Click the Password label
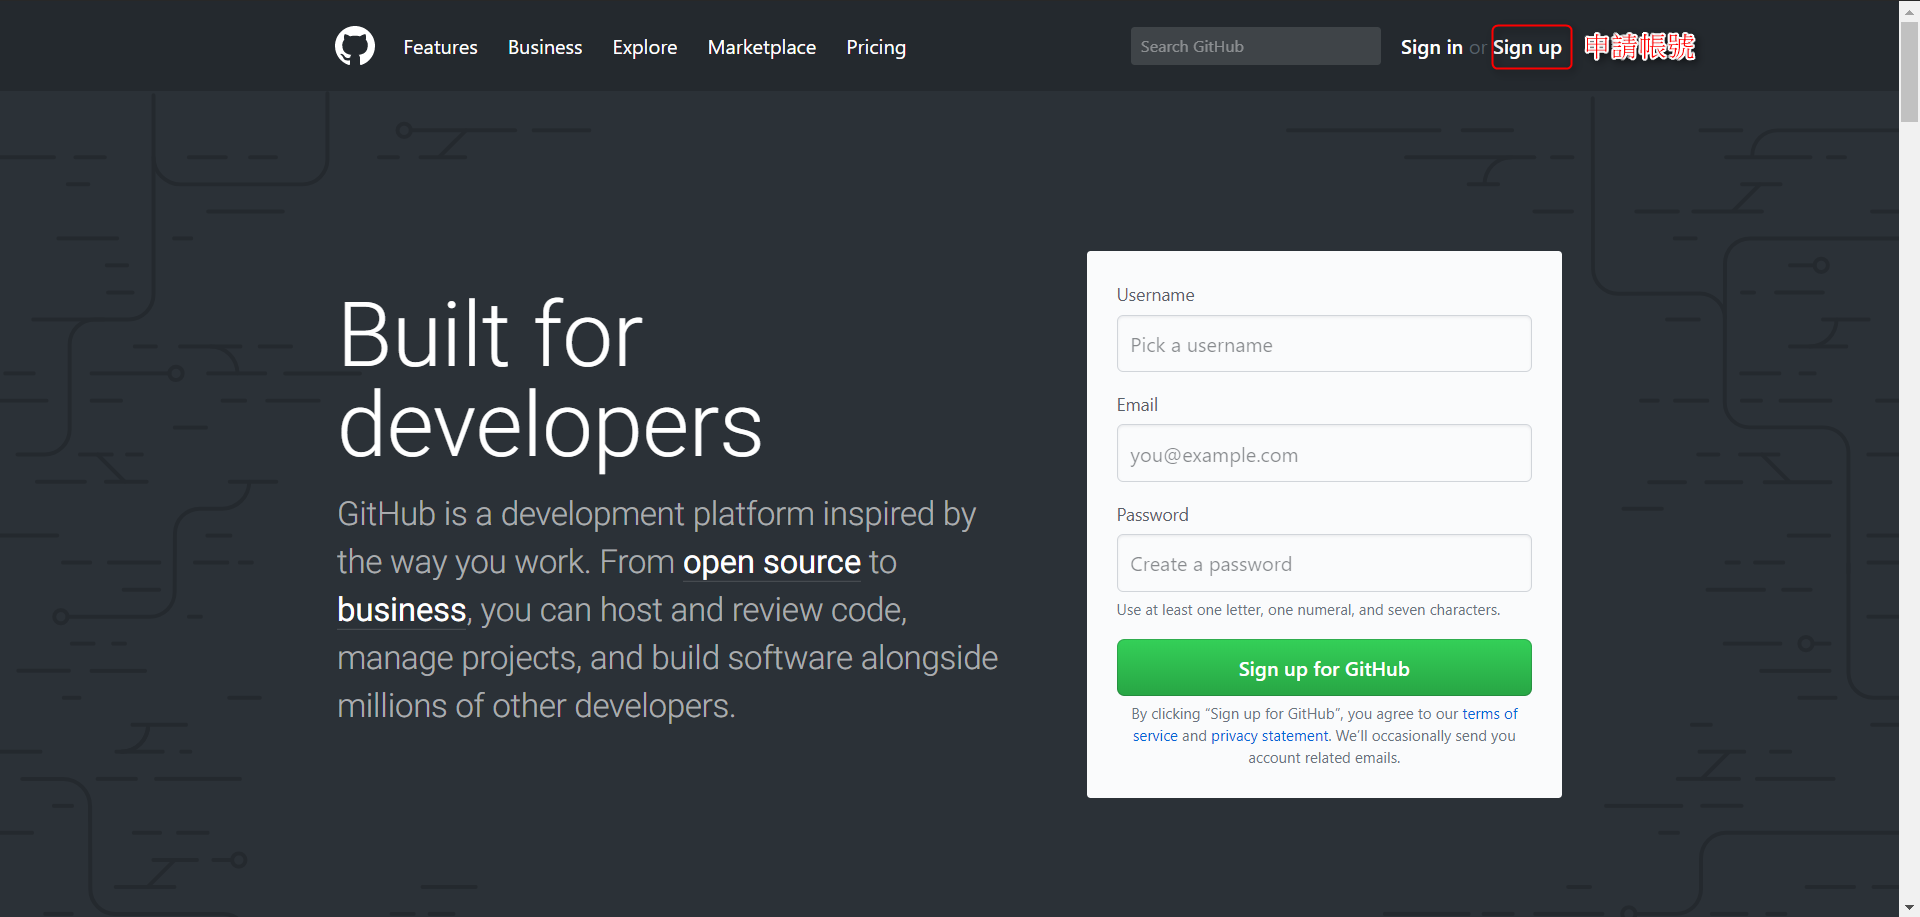Image resolution: width=1920 pixels, height=917 pixels. click(1152, 515)
